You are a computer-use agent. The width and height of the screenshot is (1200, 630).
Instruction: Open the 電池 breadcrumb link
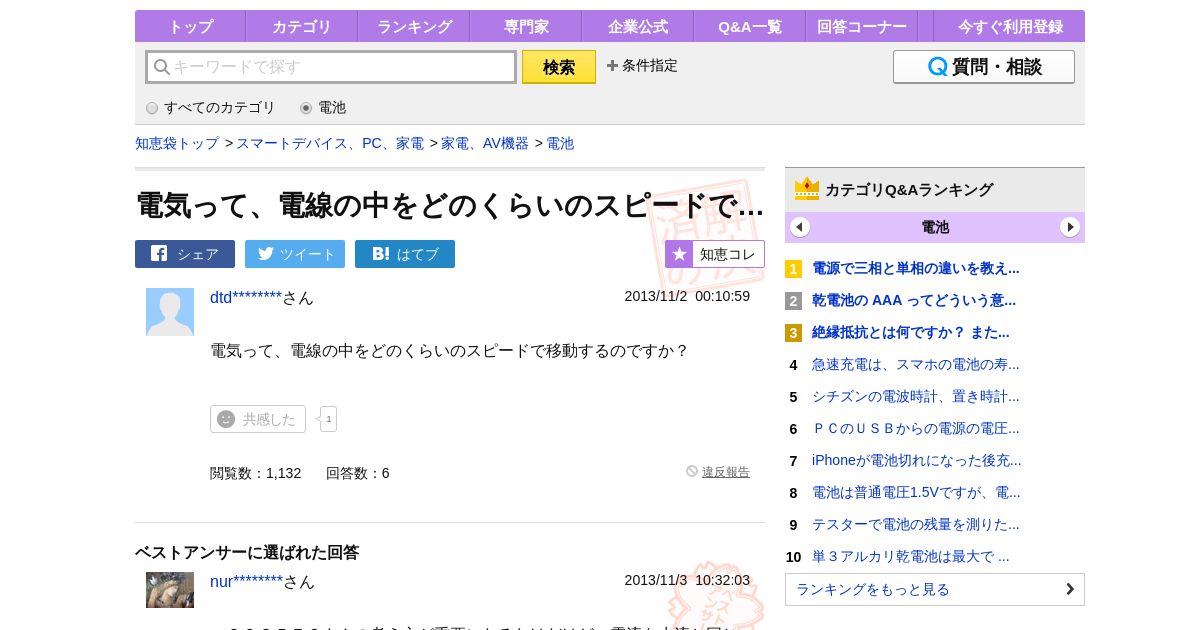[x=560, y=143]
